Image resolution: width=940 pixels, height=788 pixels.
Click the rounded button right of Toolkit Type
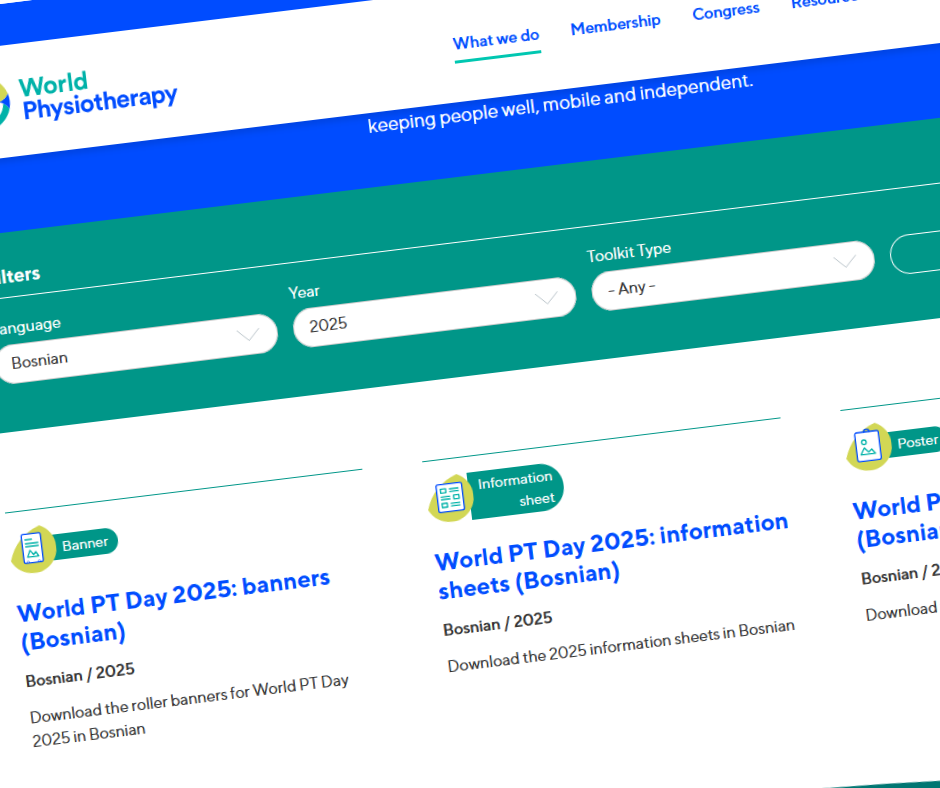tap(915, 251)
